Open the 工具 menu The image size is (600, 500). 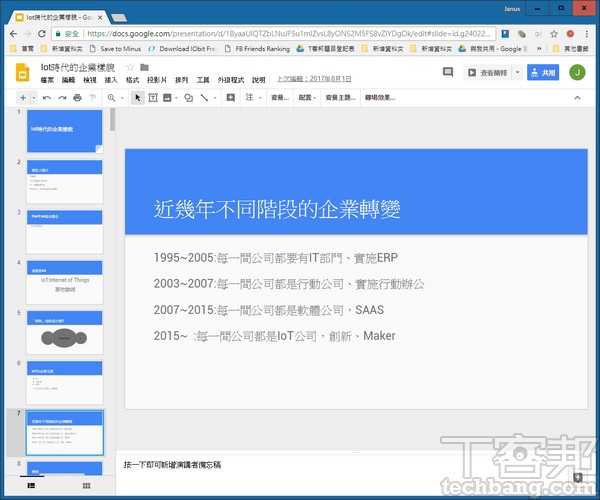tap(203, 80)
